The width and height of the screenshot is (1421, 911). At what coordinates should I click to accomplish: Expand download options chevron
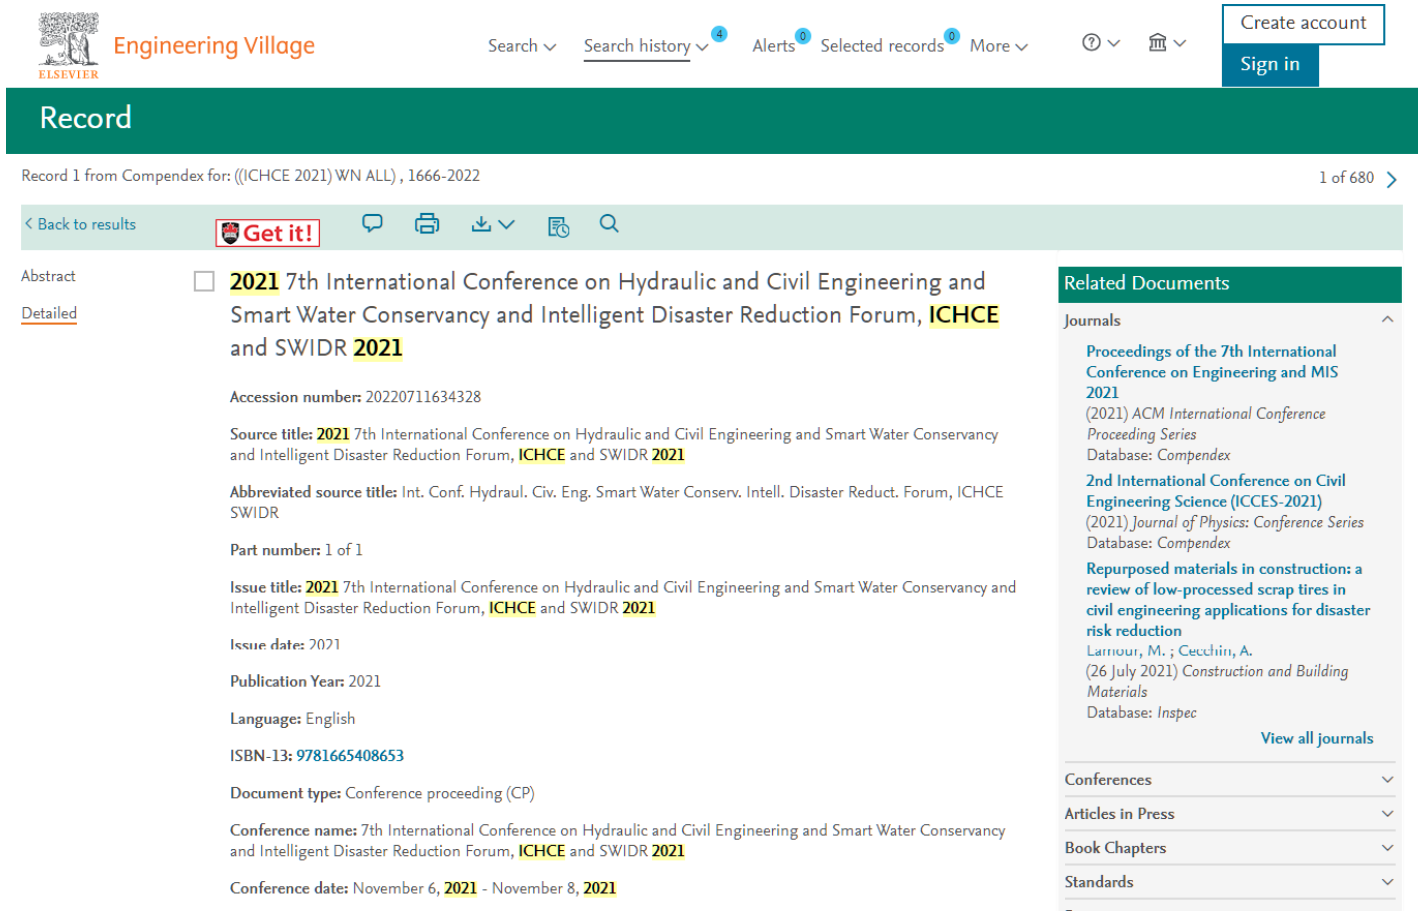tap(506, 224)
